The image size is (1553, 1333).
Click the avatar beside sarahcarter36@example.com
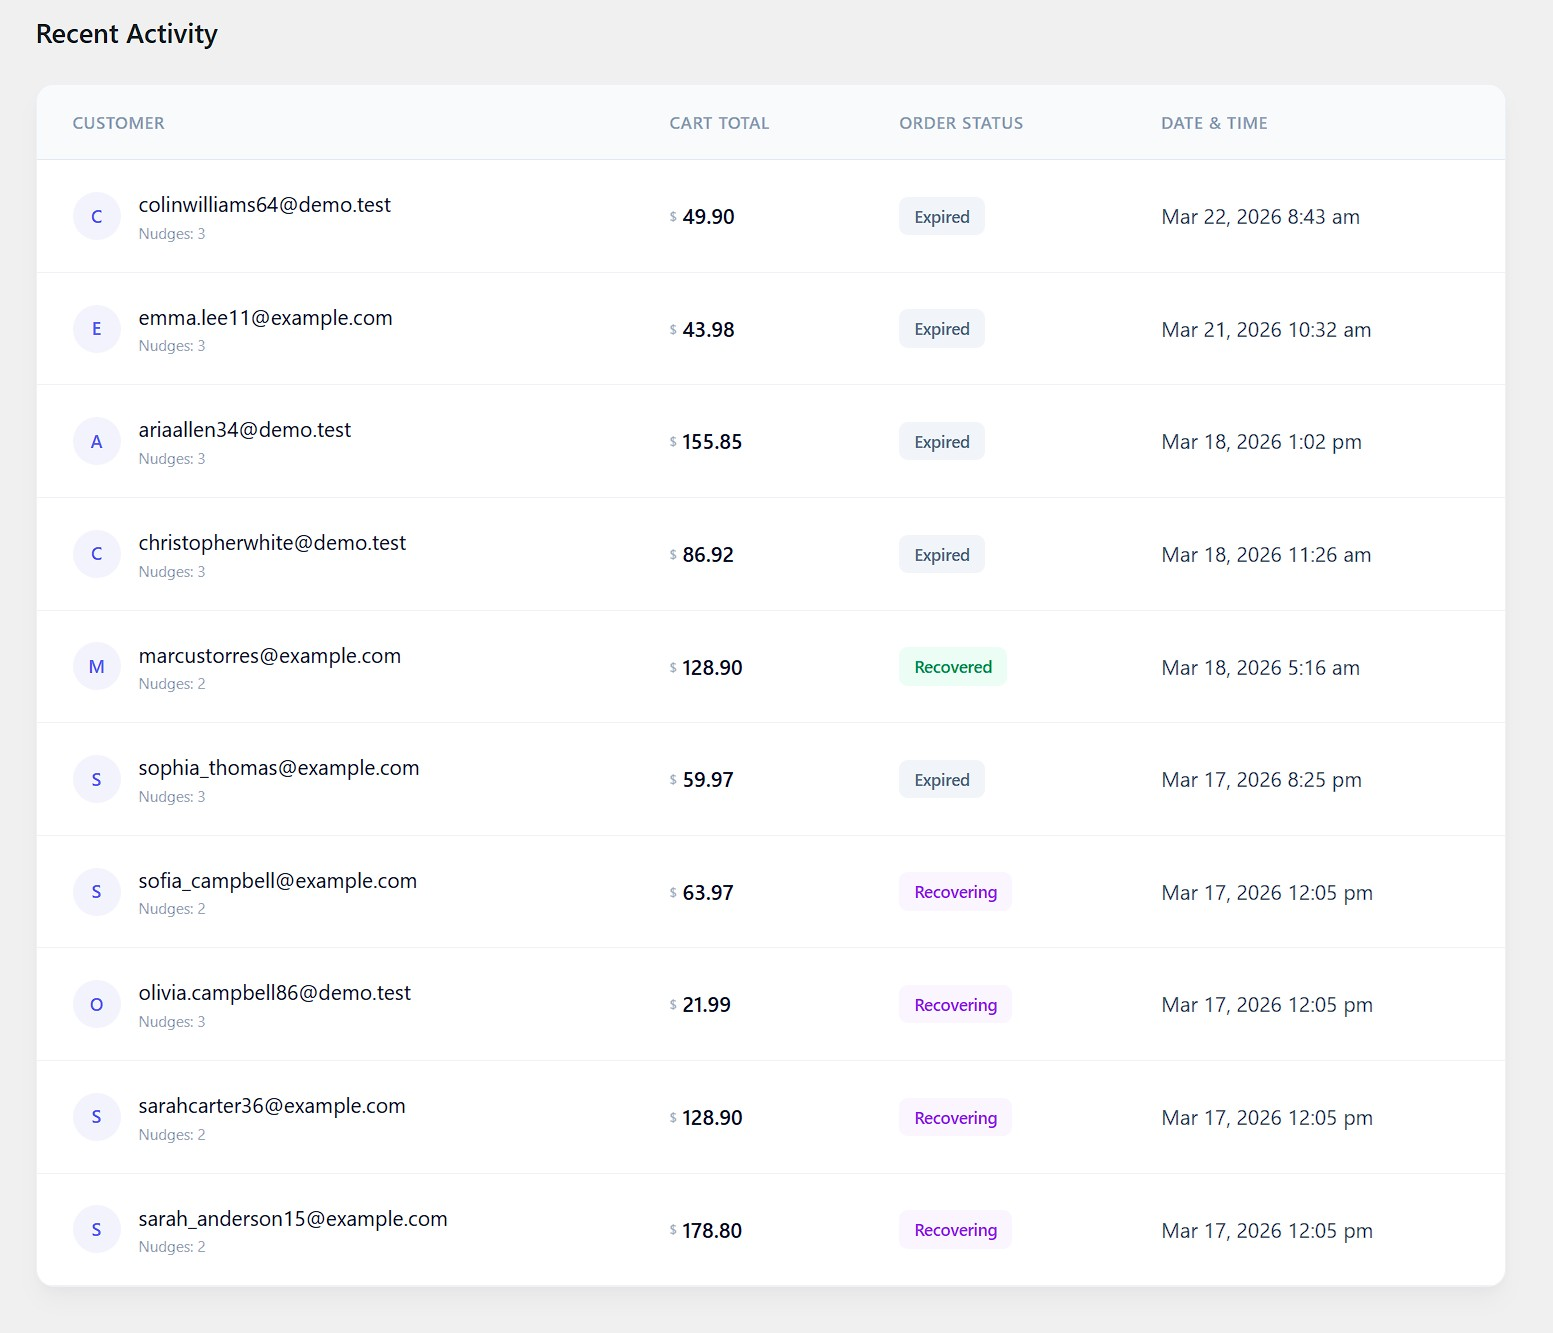click(x=97, y=1117)
